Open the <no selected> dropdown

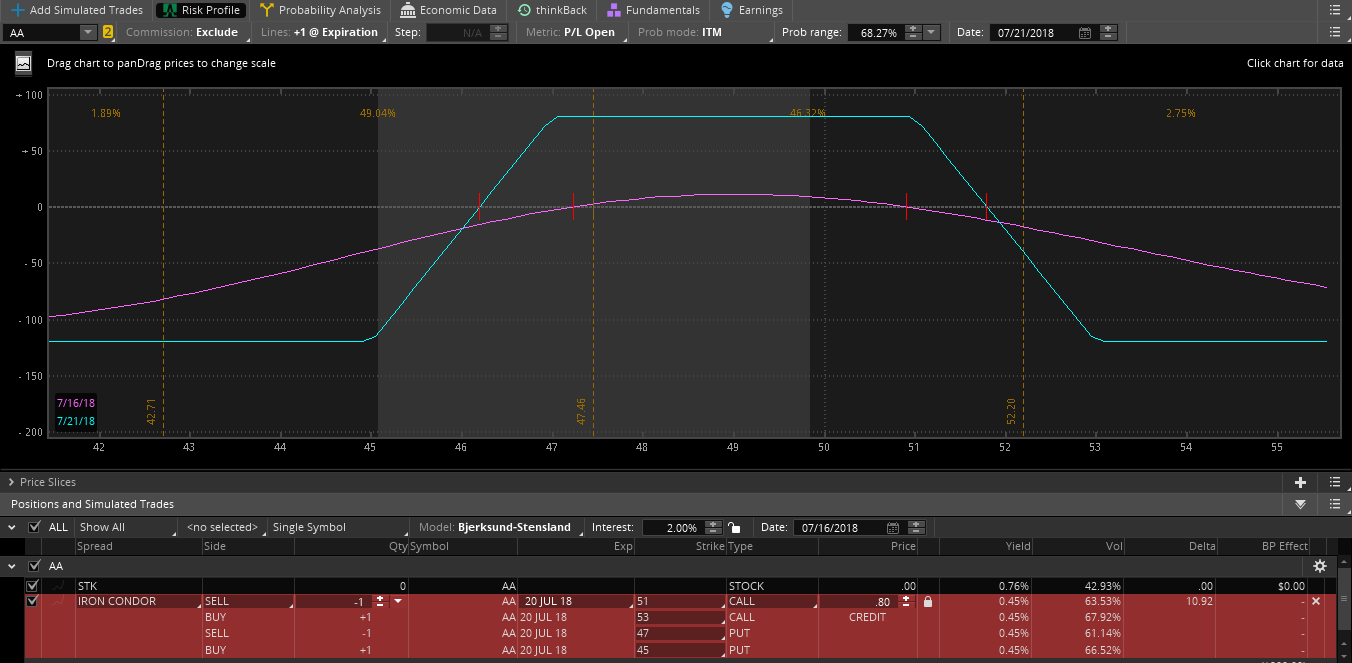[223, 527]
